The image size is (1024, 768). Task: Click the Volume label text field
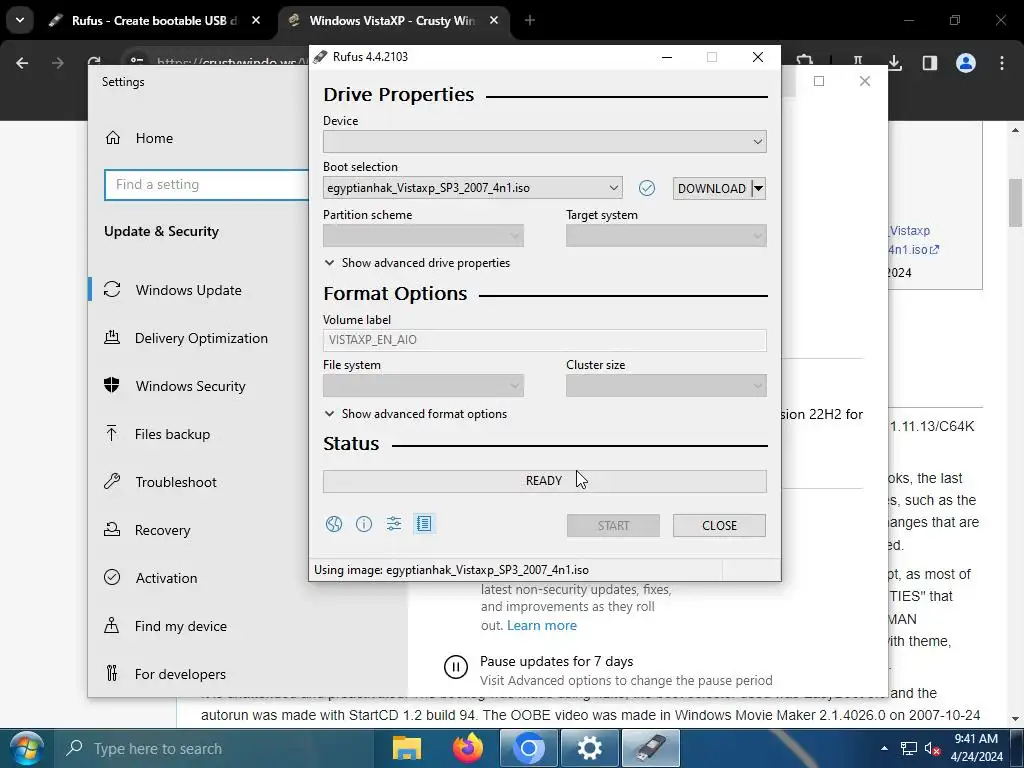[545, 340]
